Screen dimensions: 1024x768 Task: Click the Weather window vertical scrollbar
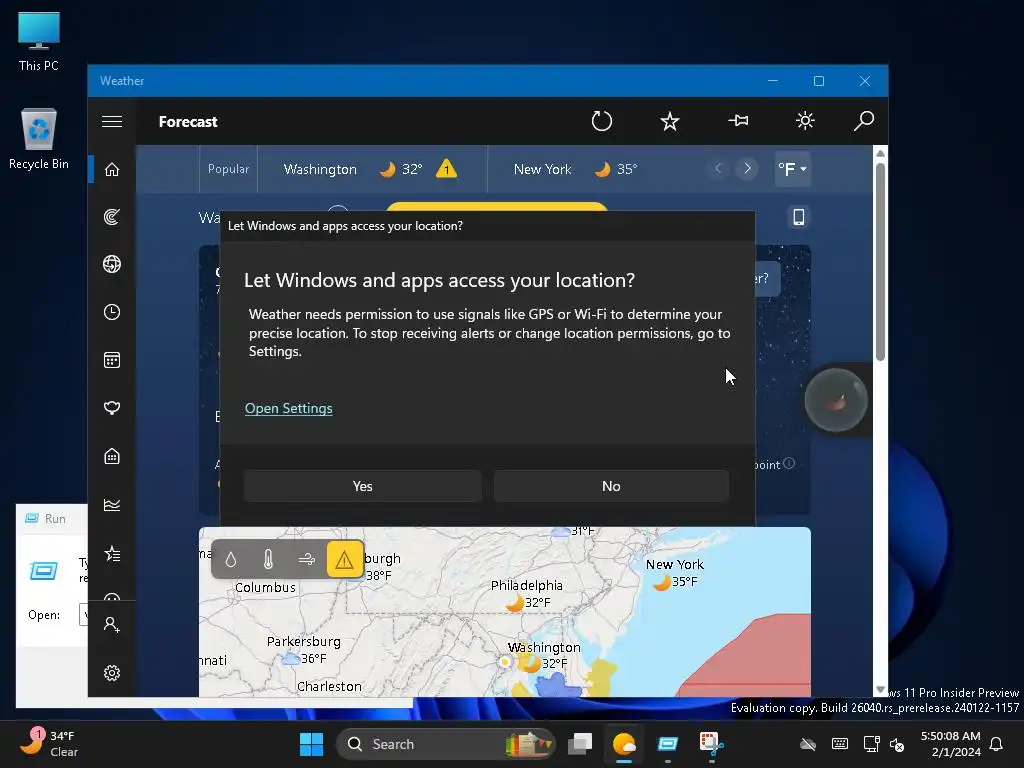click(880, 261)
